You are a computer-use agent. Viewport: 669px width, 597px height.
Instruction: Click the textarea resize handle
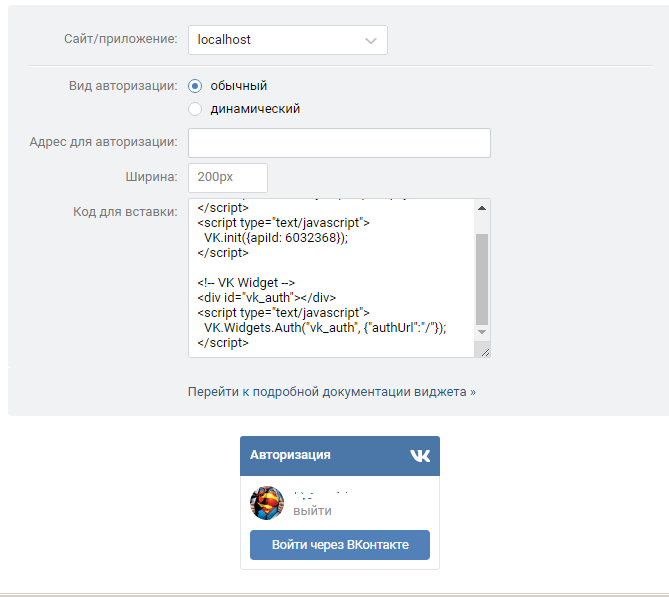point(485,352)
